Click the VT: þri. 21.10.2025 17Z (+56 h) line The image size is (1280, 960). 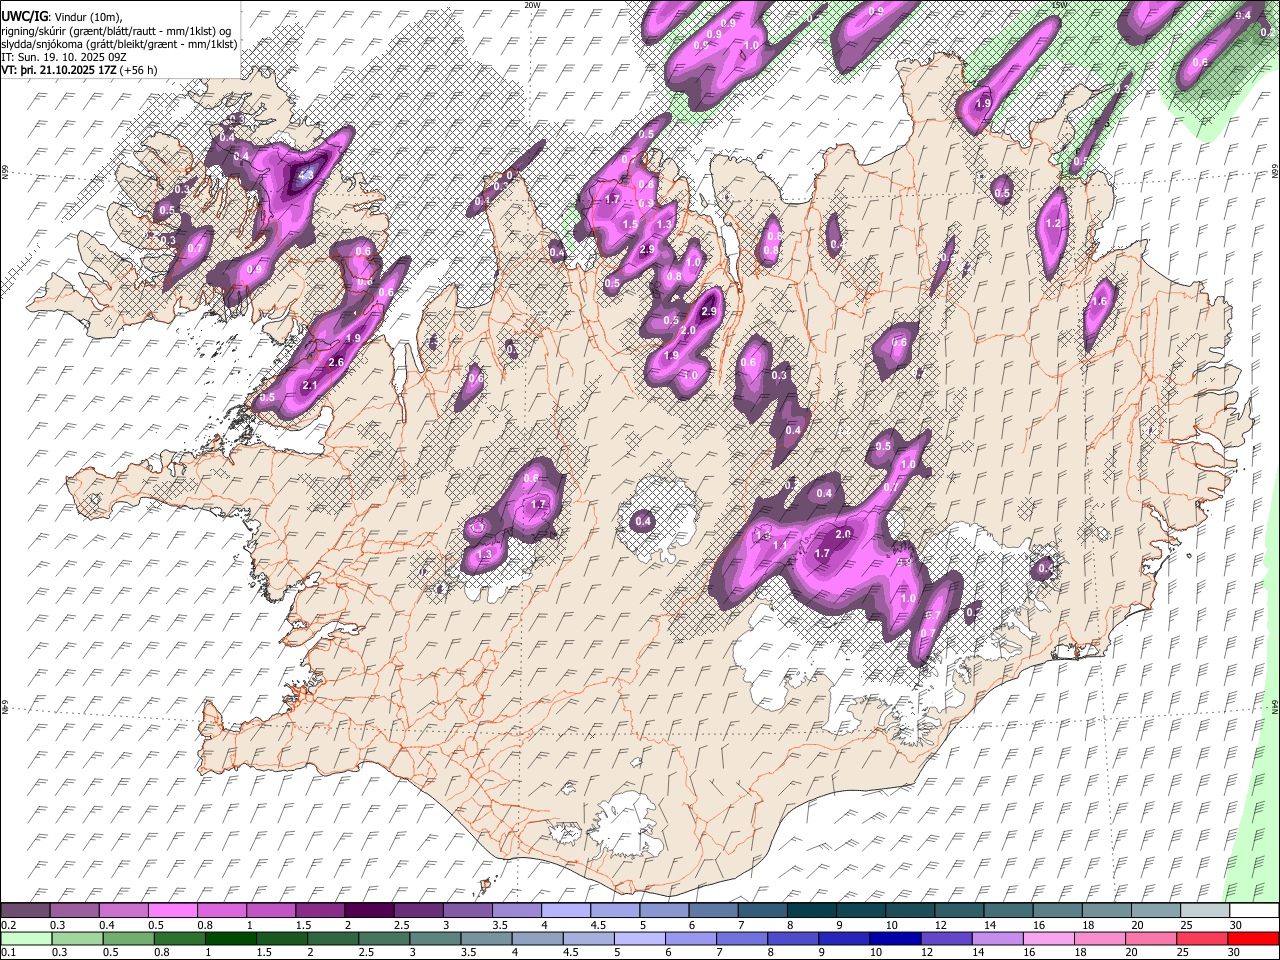pyautogui.click(x=79, y=70)
